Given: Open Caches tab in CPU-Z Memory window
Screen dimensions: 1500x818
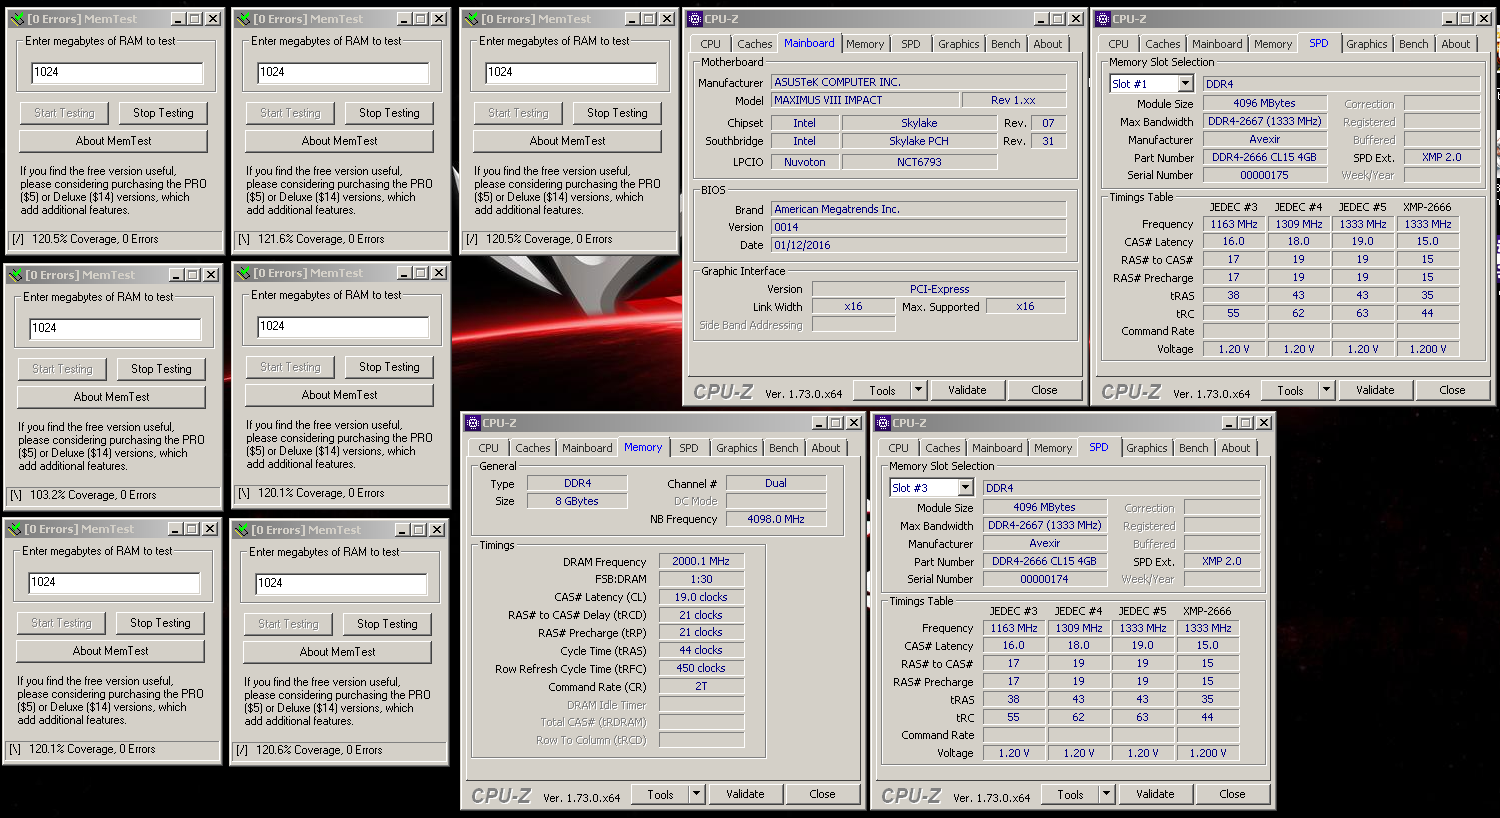Looking at the screenshot, I should [x=533, y=448].
